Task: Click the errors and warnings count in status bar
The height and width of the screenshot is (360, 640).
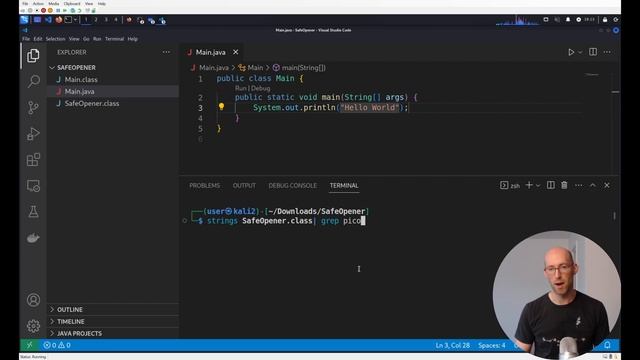Action: click(x=57, y=345)
